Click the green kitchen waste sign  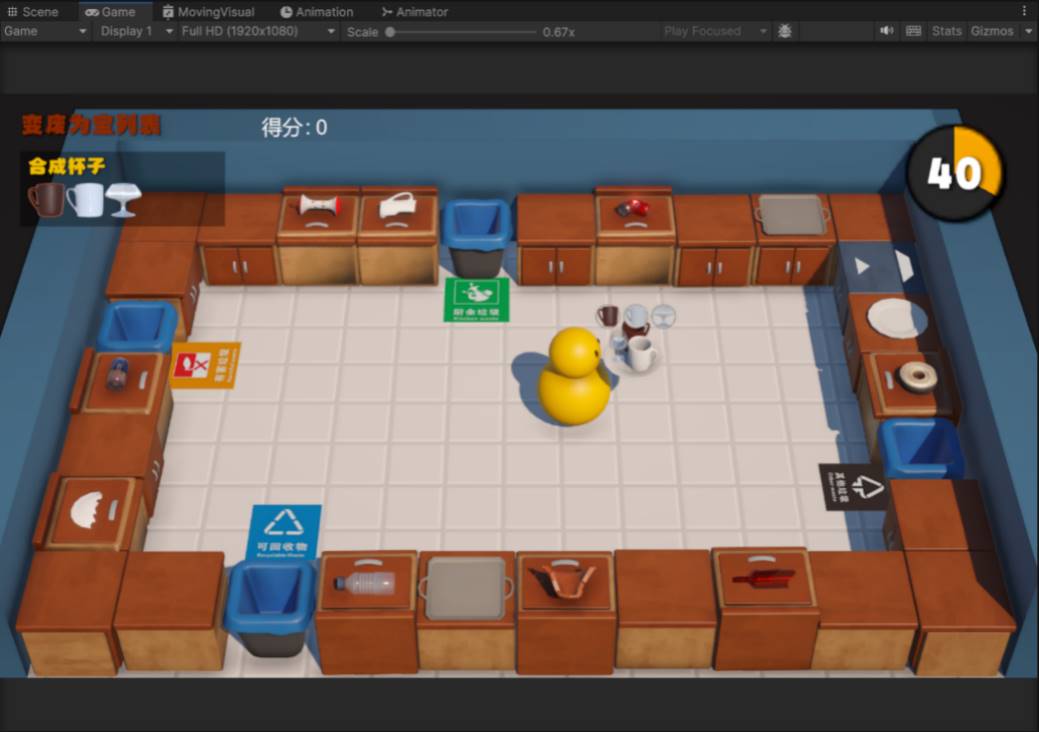pyautogui.click(x=477, y=299)
